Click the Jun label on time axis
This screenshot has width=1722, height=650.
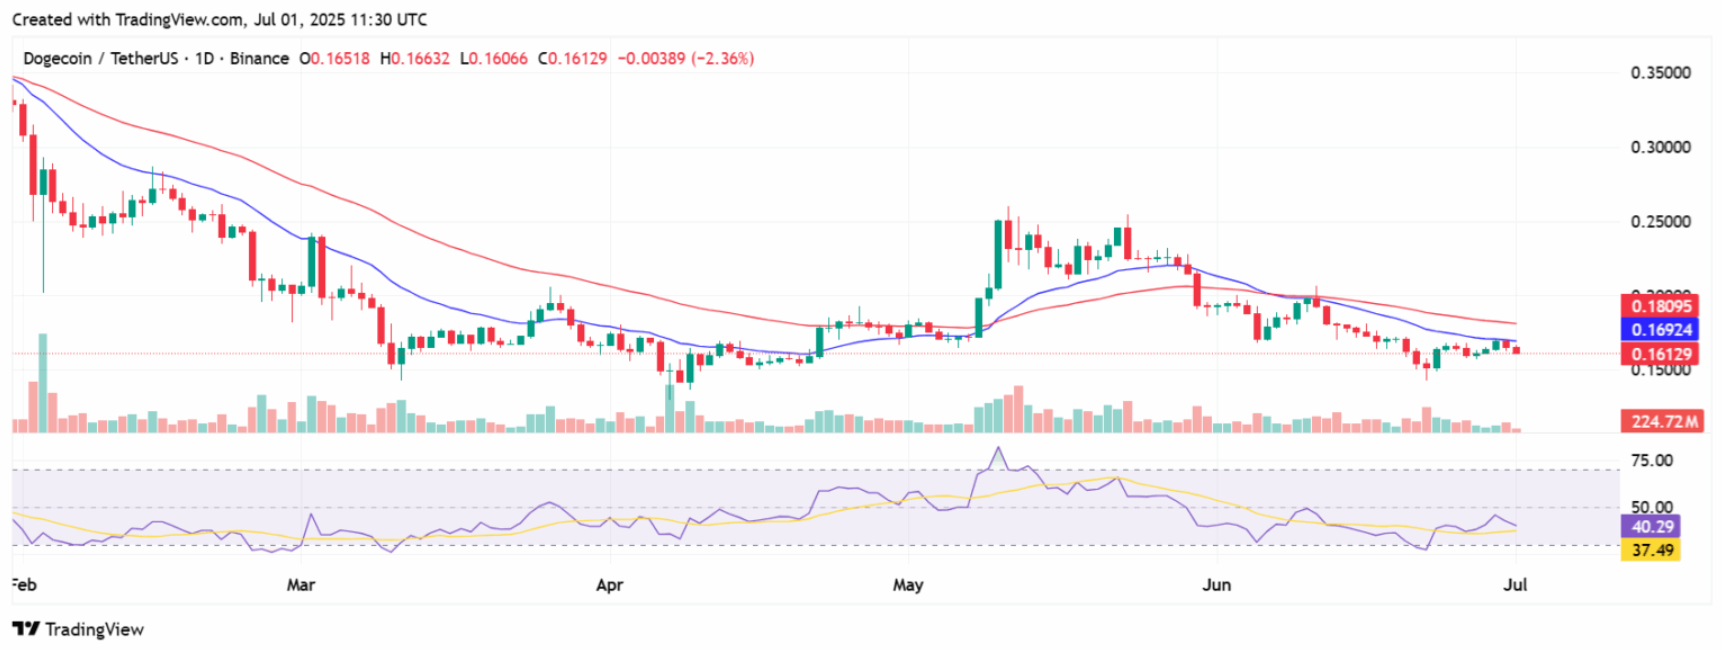pos(1216,585)
